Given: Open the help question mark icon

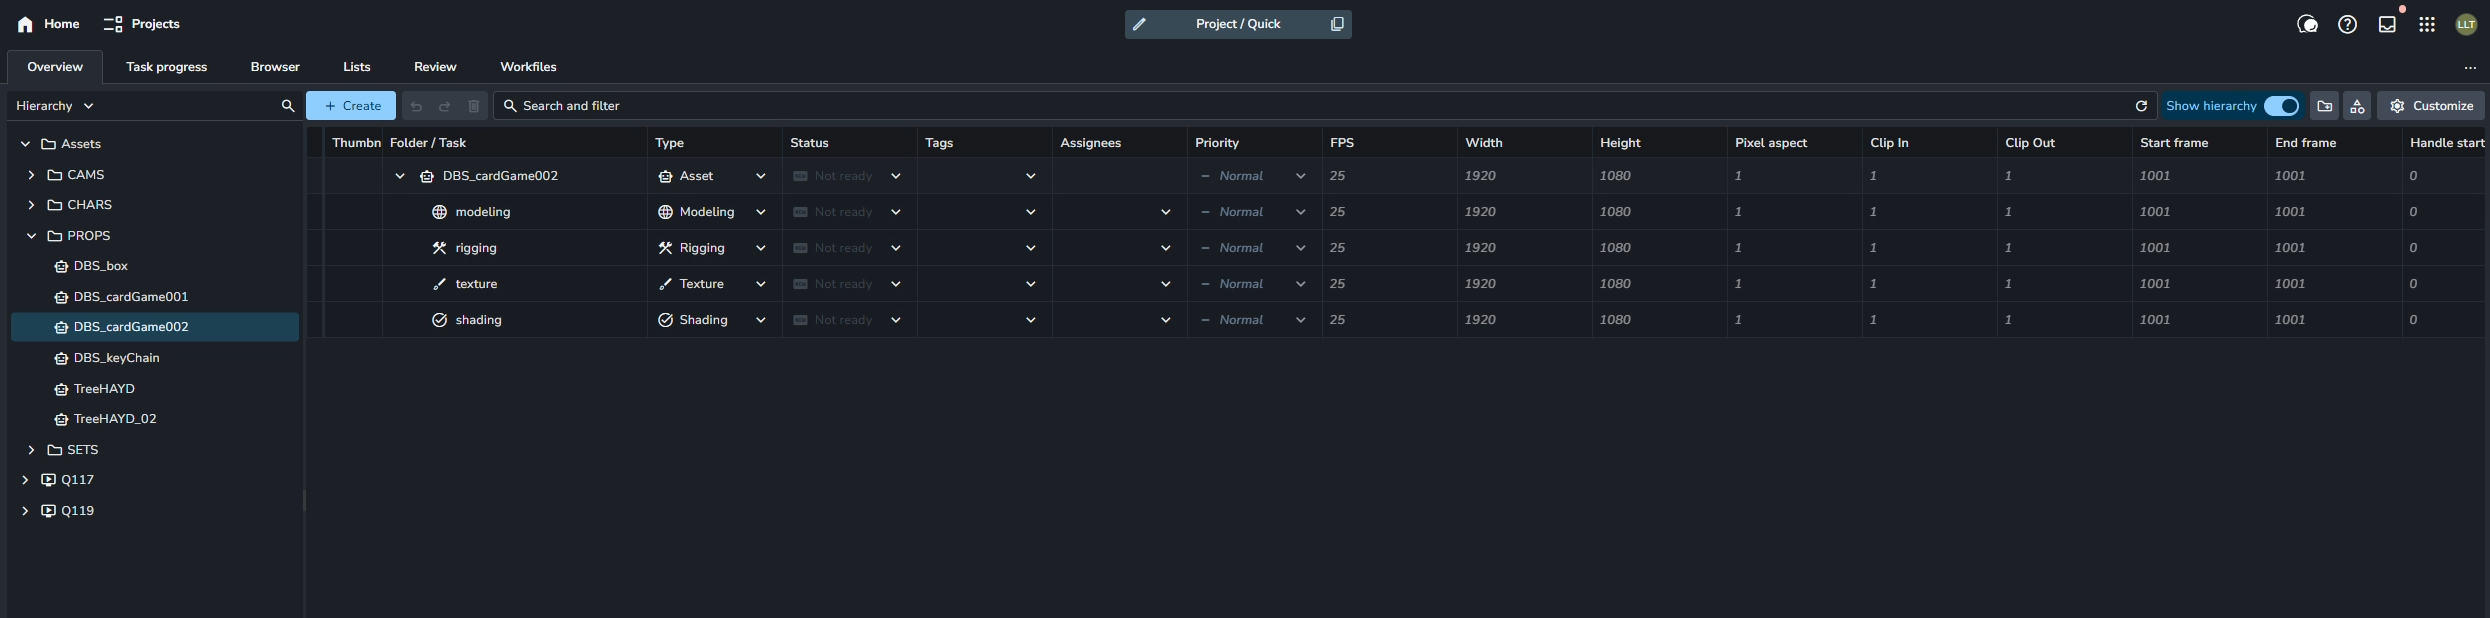Looking at the screenshot, I should point(2347,24).
